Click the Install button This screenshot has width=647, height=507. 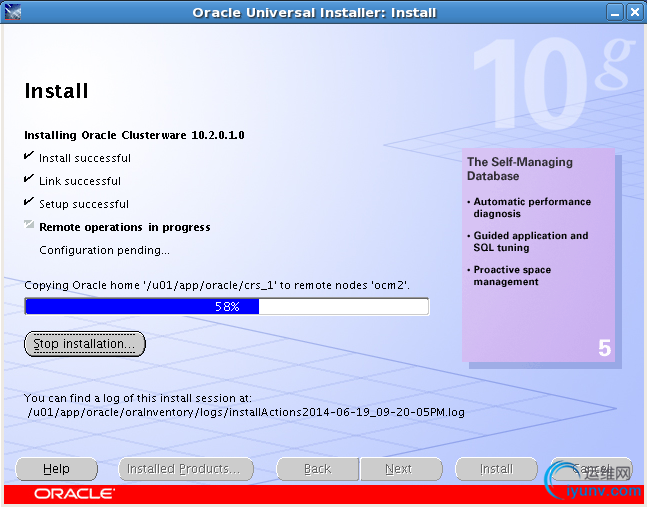[x=496, y=469]
